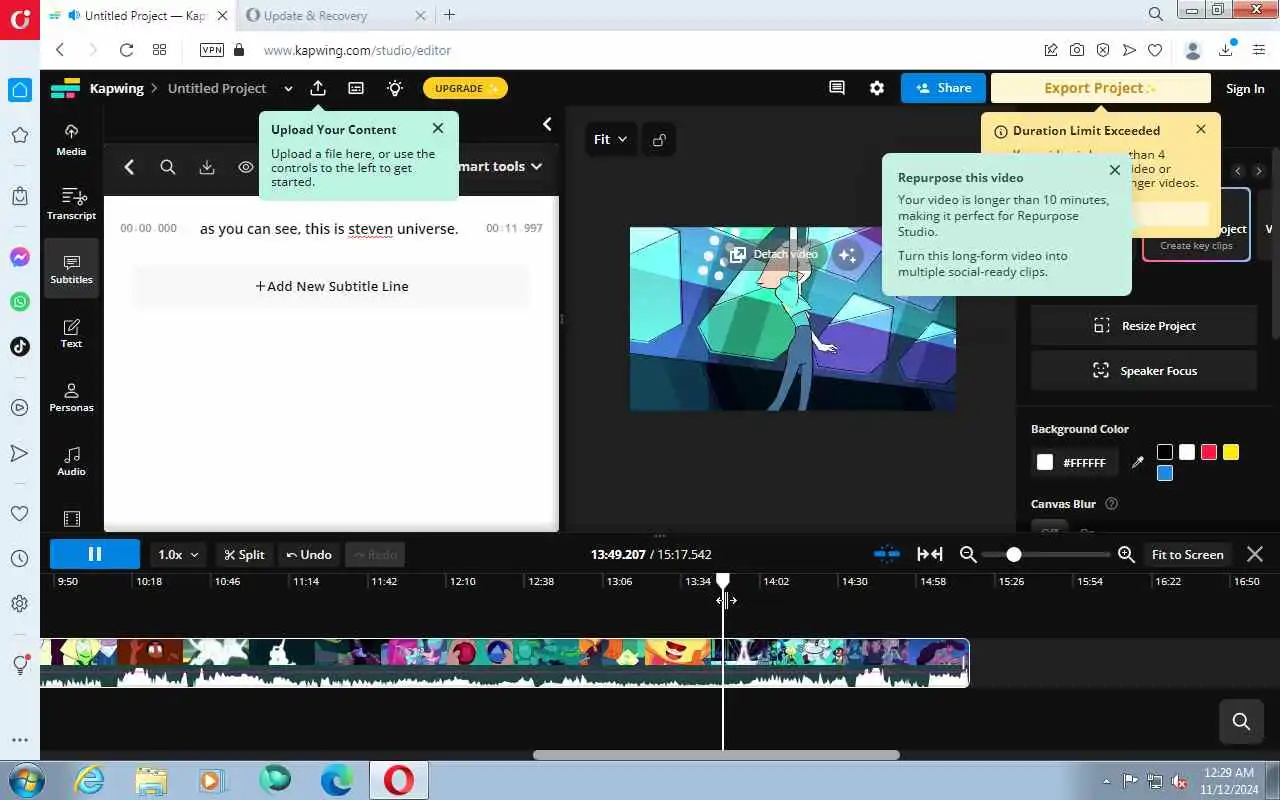Click the subtitles icon in Kapwing header

(x=356, y=88)
